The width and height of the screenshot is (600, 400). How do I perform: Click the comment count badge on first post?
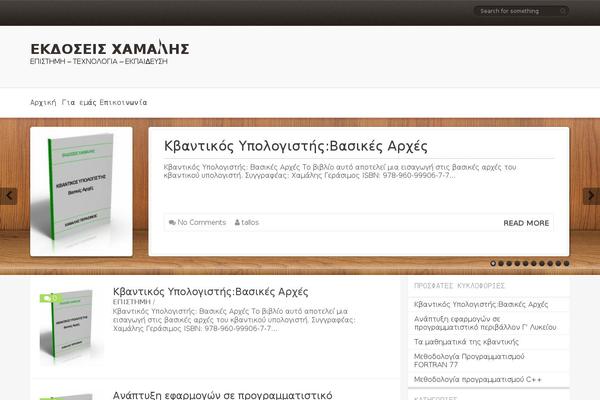(x=50, y=298)
